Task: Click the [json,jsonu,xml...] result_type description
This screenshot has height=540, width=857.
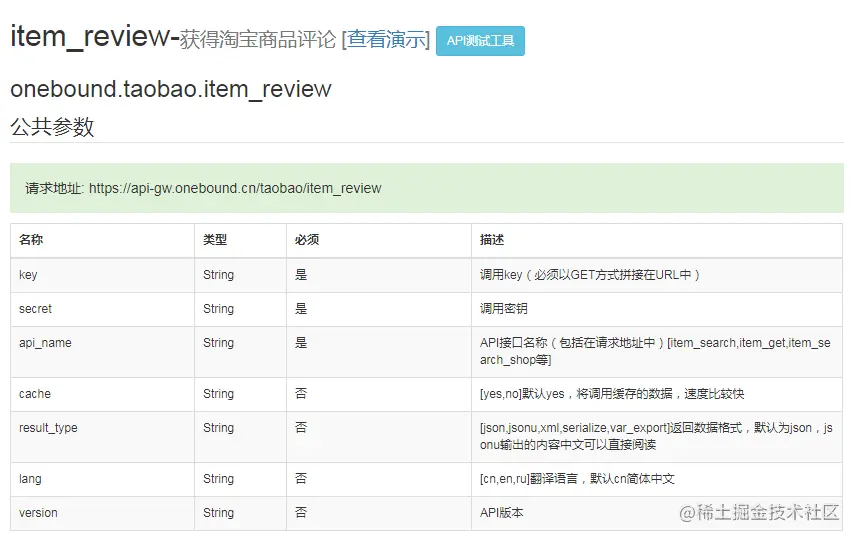Action: coord(656,436)
